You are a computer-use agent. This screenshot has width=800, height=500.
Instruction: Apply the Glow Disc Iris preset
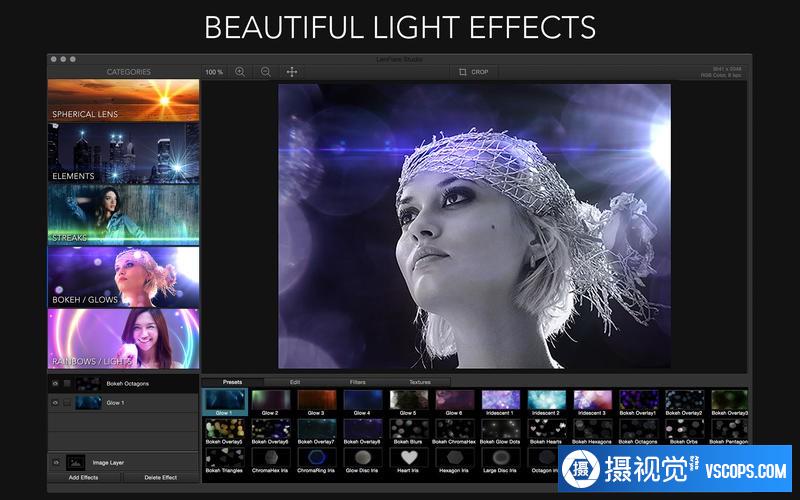(362, 460)
